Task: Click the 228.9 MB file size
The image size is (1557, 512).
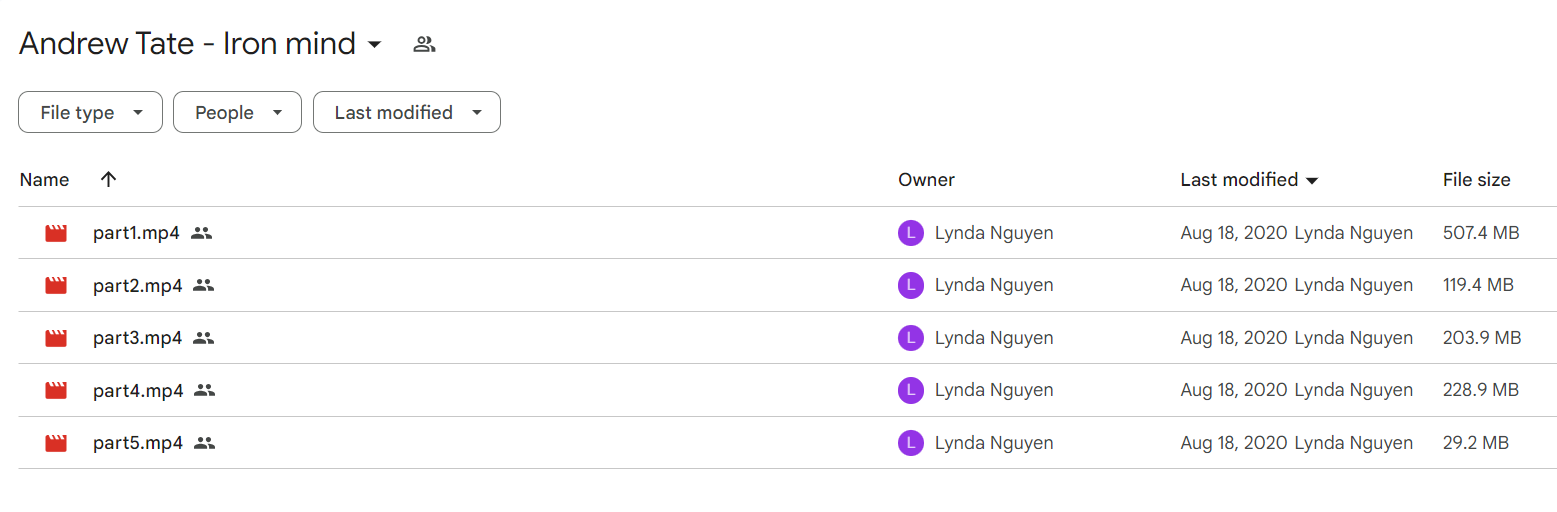Action: pyautogui.click(x=1481, y=390)
